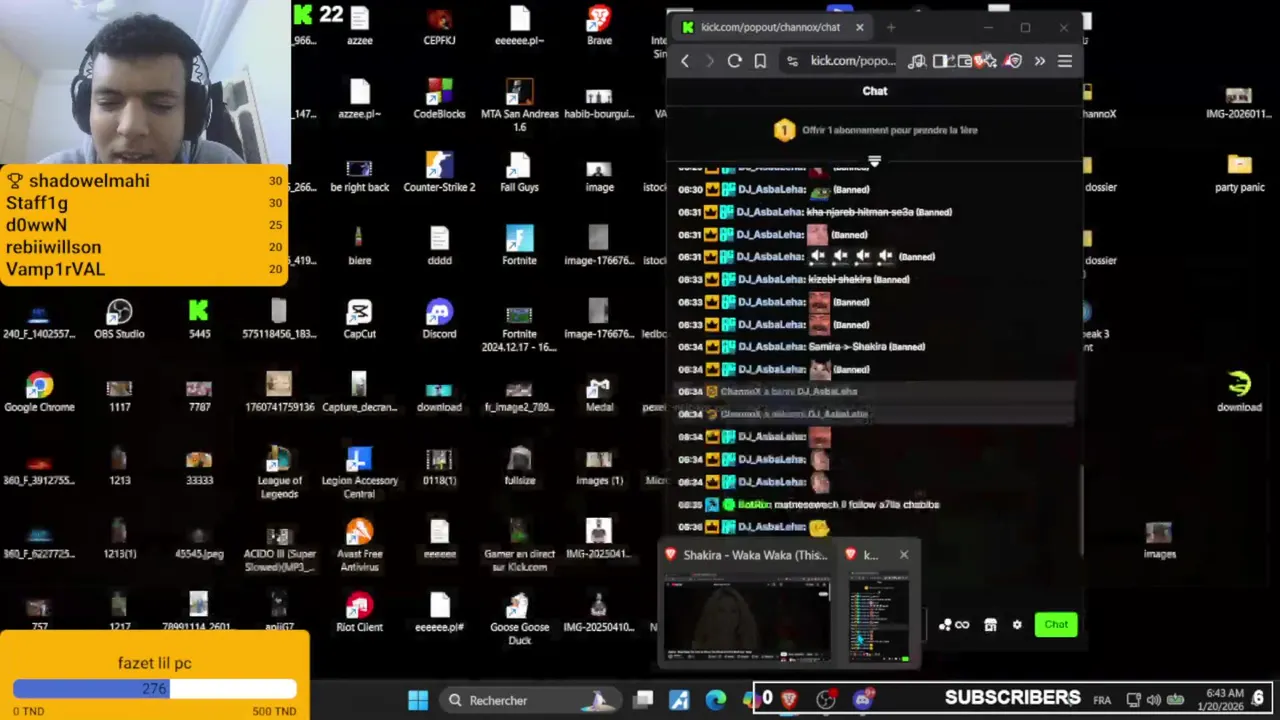The height and width of the screenshot is (720, 1280).
Task: Click shadowelmahi on the leaderboard overlay
Action: click(89, 181)
